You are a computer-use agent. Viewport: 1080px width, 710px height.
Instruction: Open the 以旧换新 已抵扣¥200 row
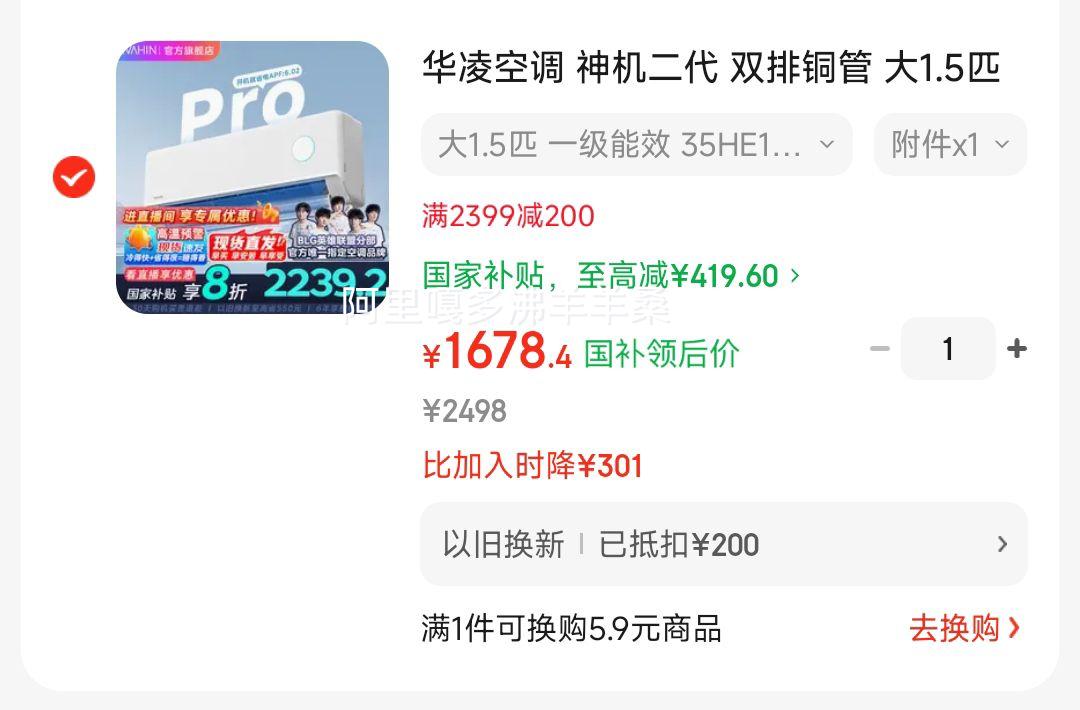tap(724, 544)
